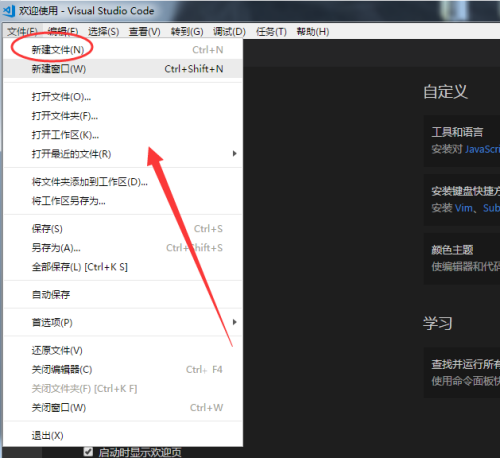Image resolution: width=500 pixels, height=458 pixels.
Task: Select 另存为(A)... menu entry
Action: click(123, 248)
